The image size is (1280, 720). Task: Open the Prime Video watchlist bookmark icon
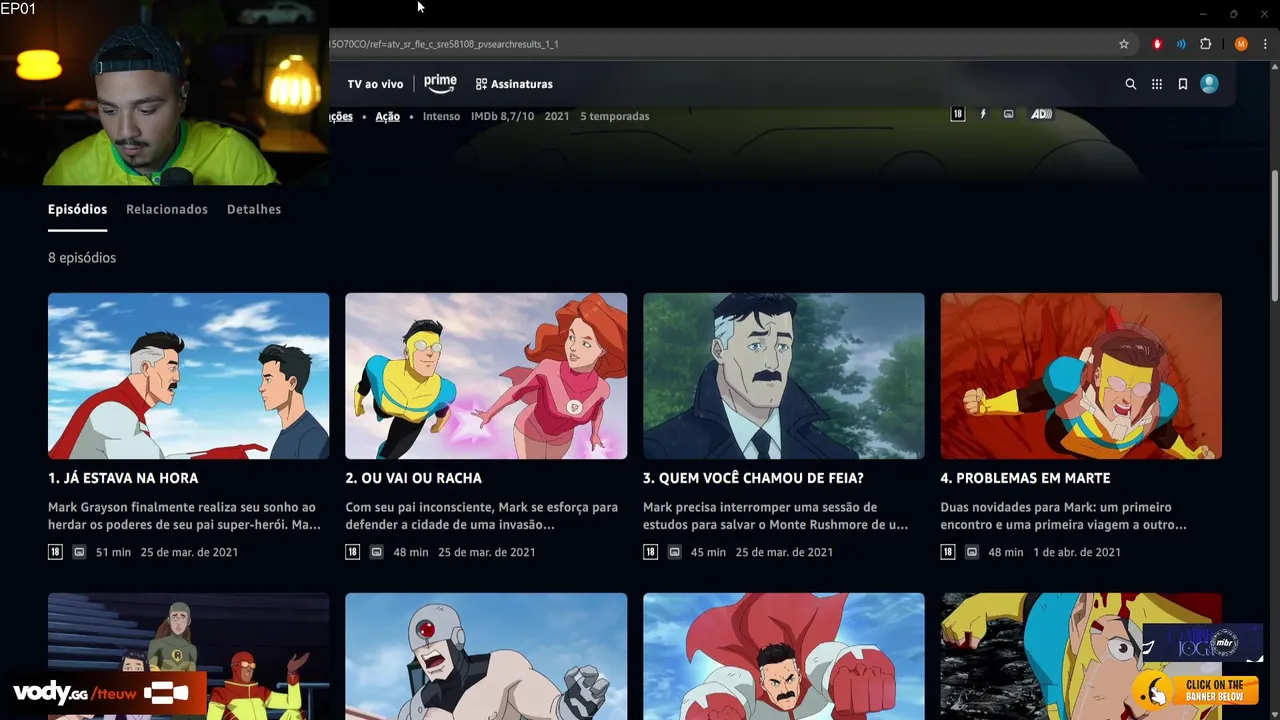tap(1183, 84)
